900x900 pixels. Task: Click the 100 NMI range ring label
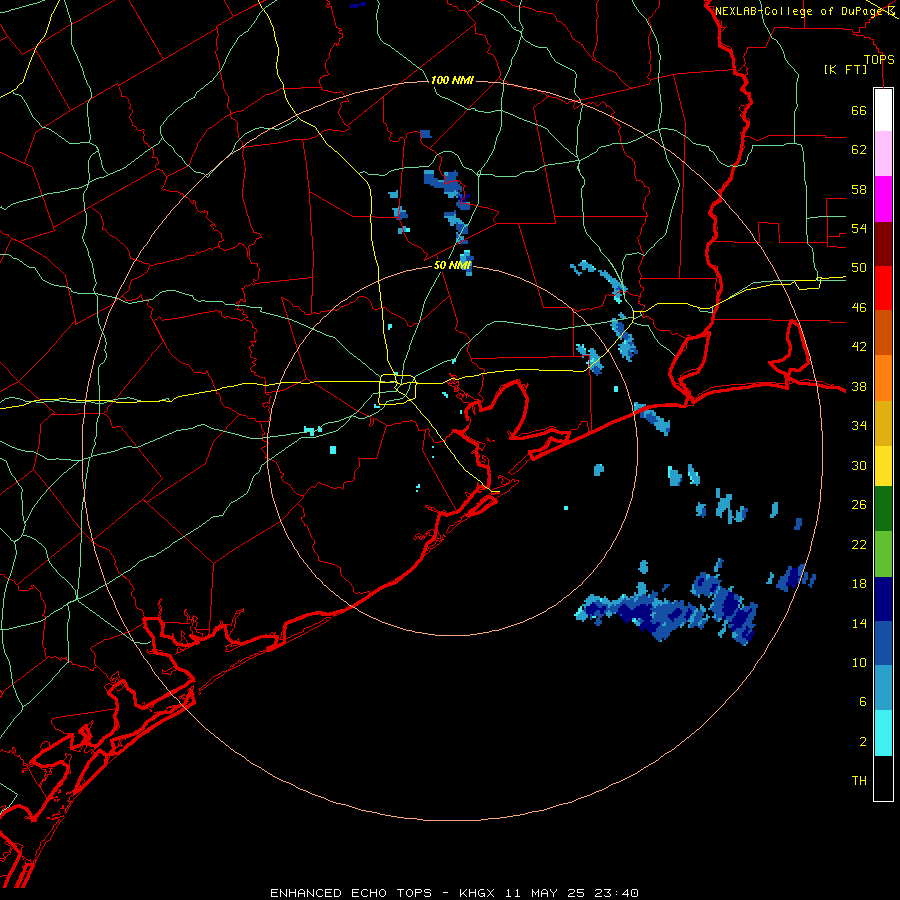[452, 80]
